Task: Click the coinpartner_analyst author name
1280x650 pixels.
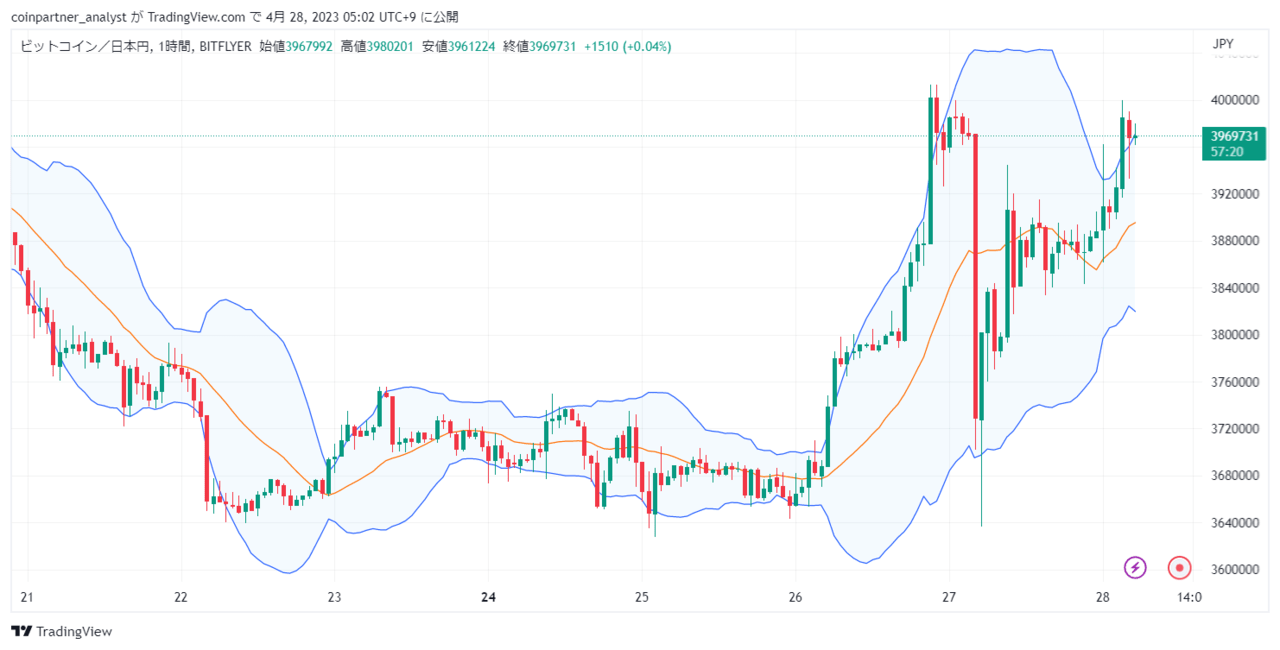Action: tap(69, 17)
